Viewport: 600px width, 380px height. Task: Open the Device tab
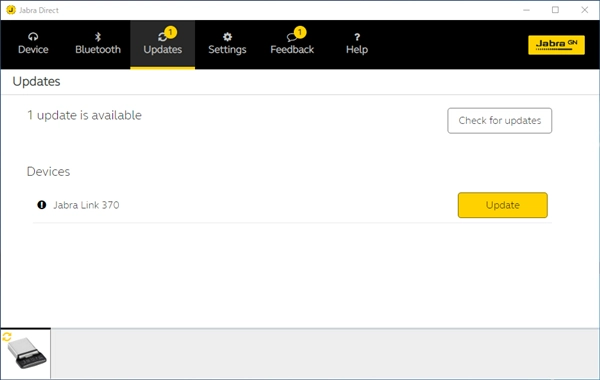33,44
